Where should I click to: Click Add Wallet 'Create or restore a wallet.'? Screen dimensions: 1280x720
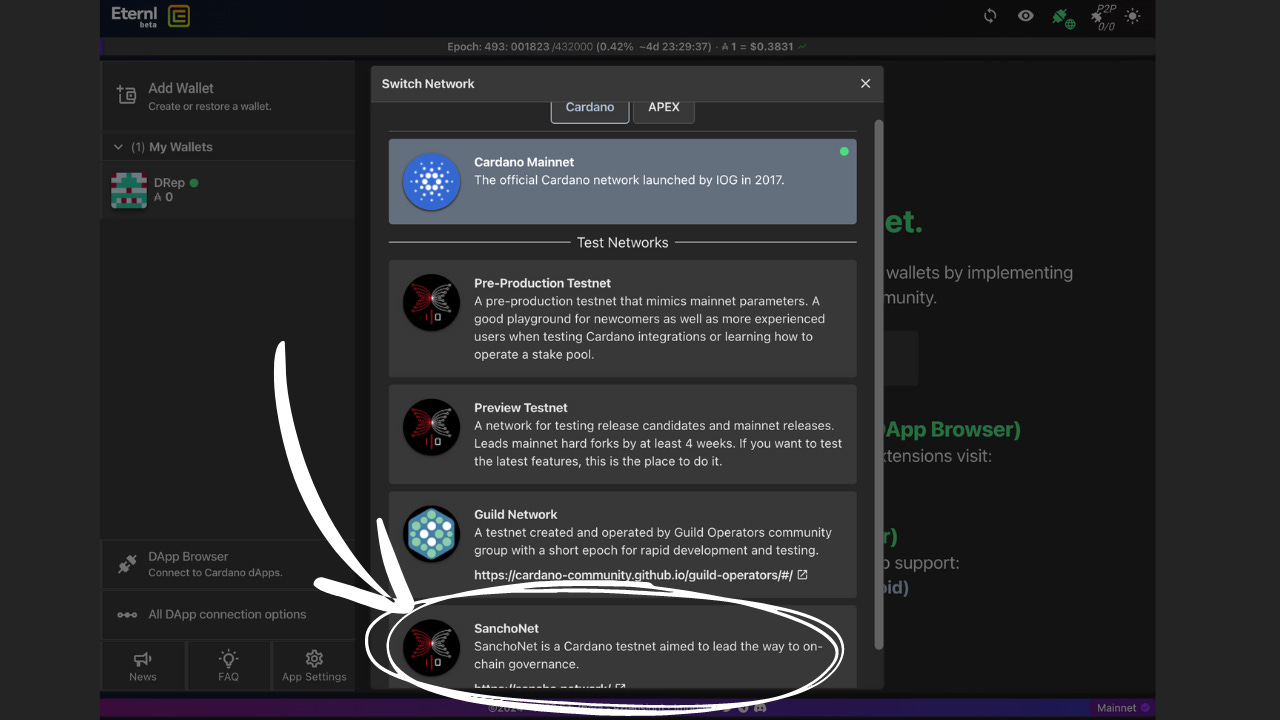pyautogui.click(x=228, y=96)
